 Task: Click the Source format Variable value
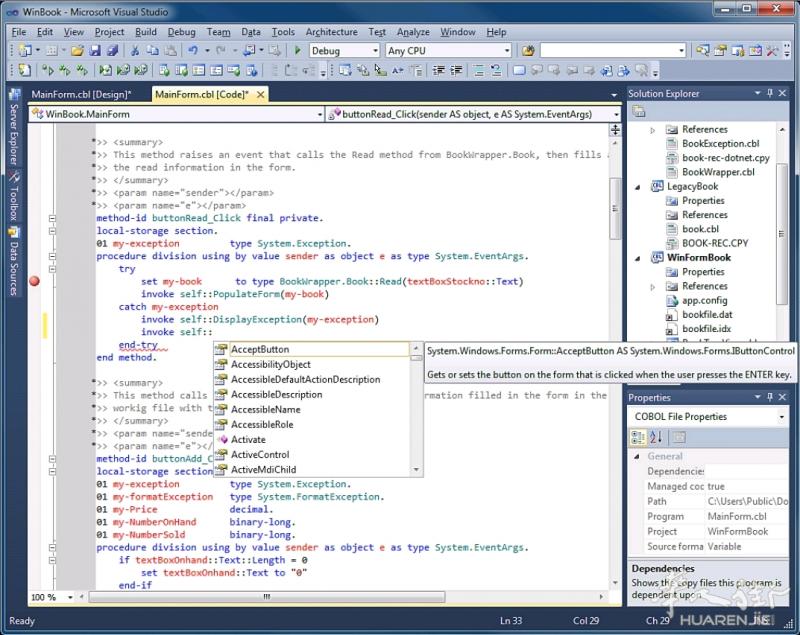[x=746, y=547]
